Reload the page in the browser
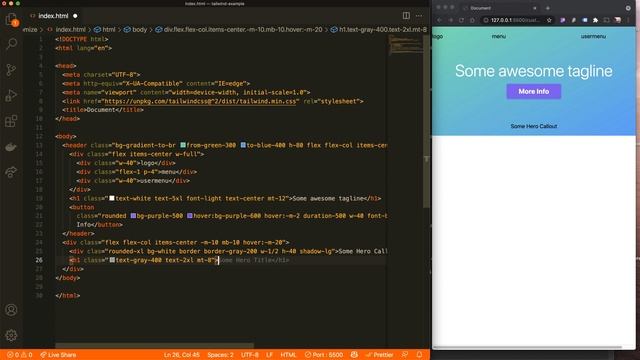The height and width of the screenshot is (360, 640). [461, 20]
